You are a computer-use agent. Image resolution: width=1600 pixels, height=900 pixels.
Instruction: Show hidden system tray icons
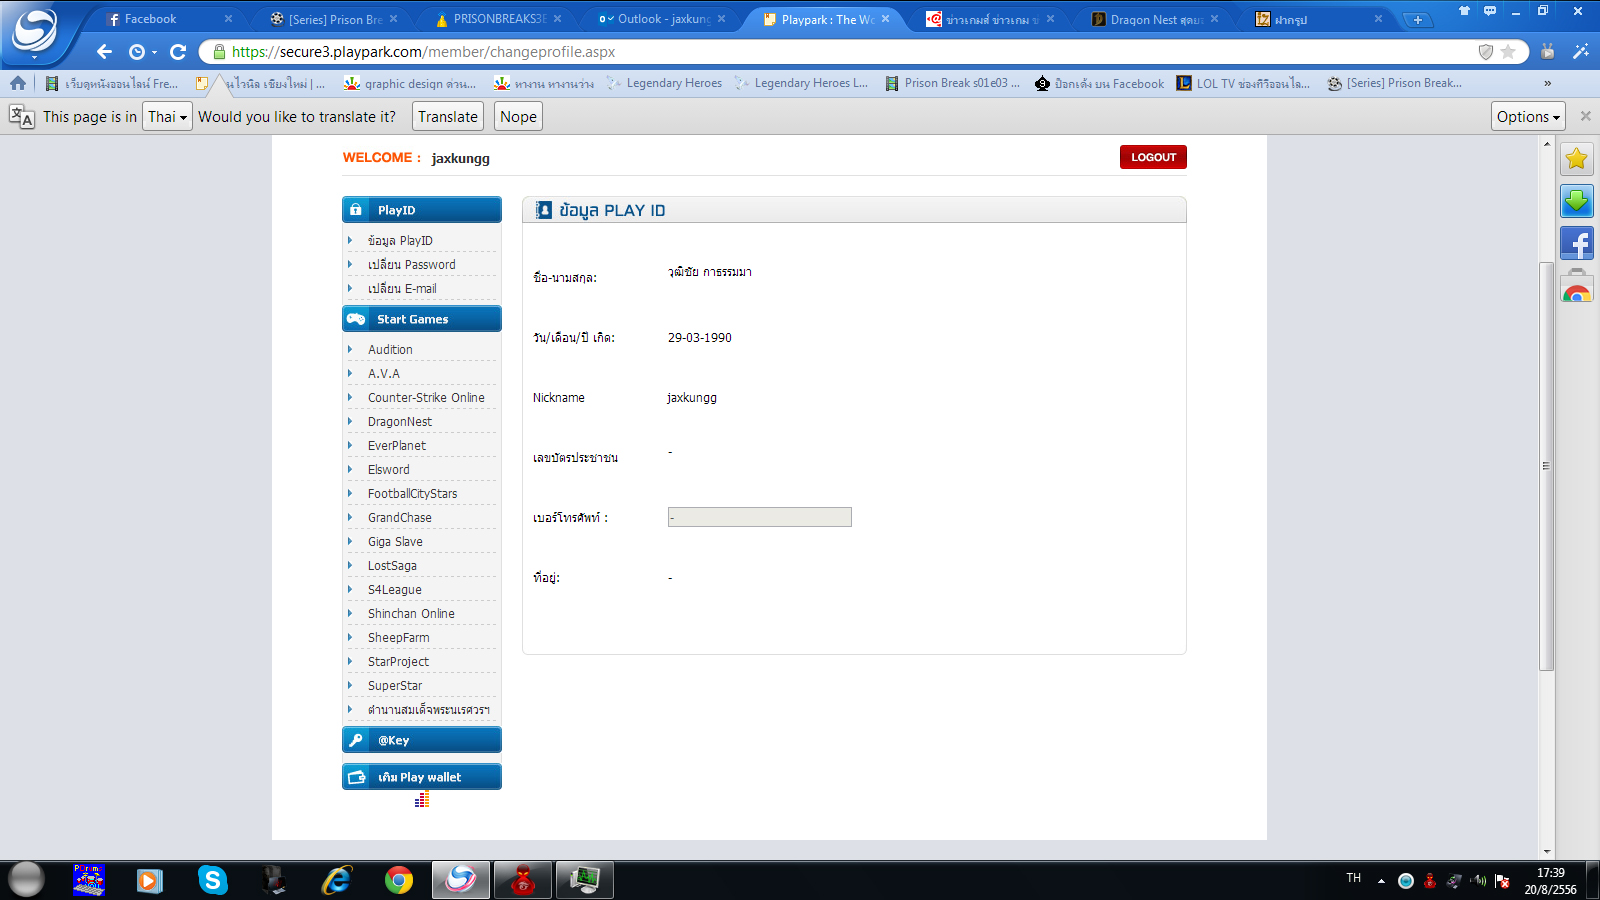click(1381, 881)
